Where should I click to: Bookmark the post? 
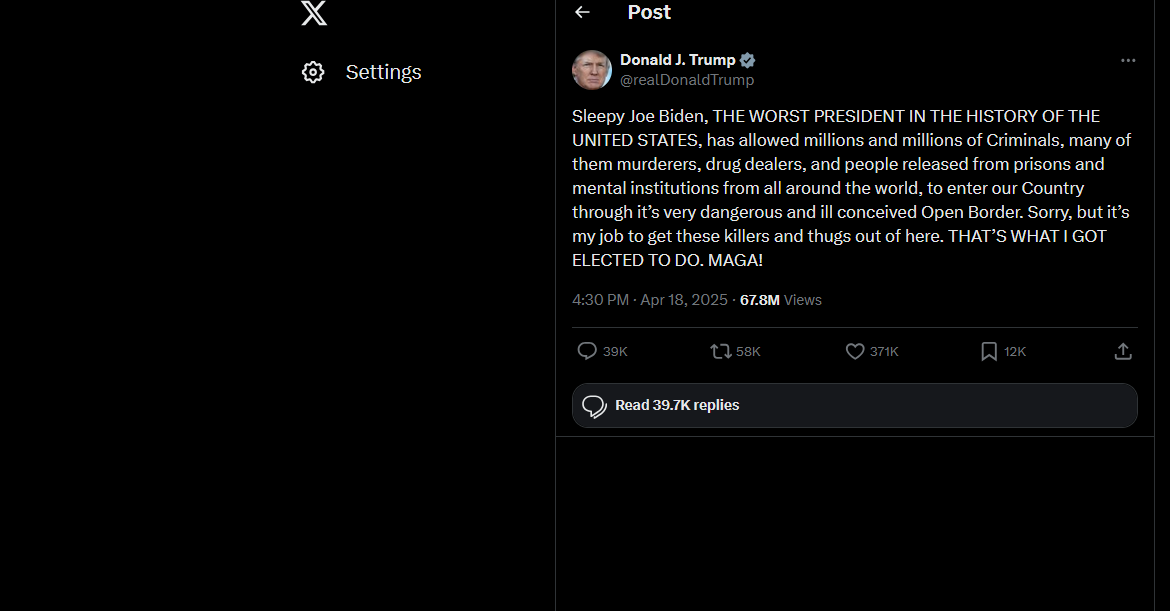[988, 351]
